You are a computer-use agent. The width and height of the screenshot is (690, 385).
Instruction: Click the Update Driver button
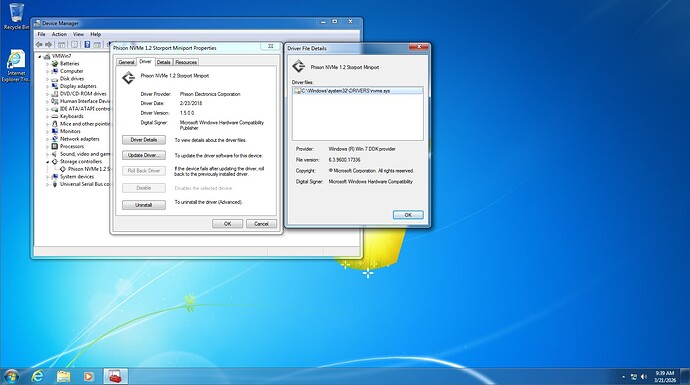[144, 155]
